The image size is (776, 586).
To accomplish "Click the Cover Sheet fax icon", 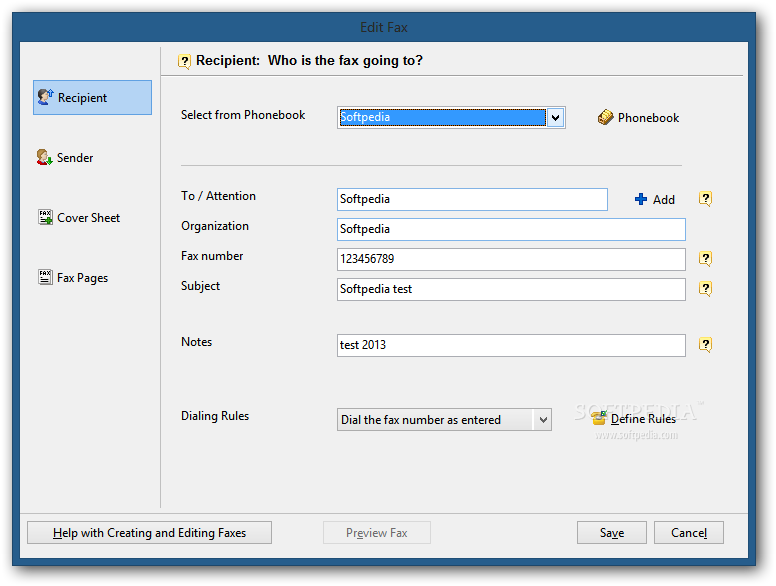I will (45, 217).
